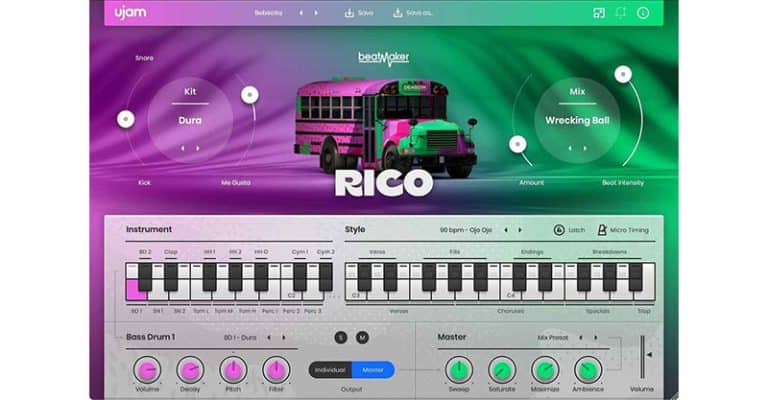This screenshot has height=400, width=768.
Task: Click the Me Gusta slider handle on the Kit dial
Action: point(250,95)
